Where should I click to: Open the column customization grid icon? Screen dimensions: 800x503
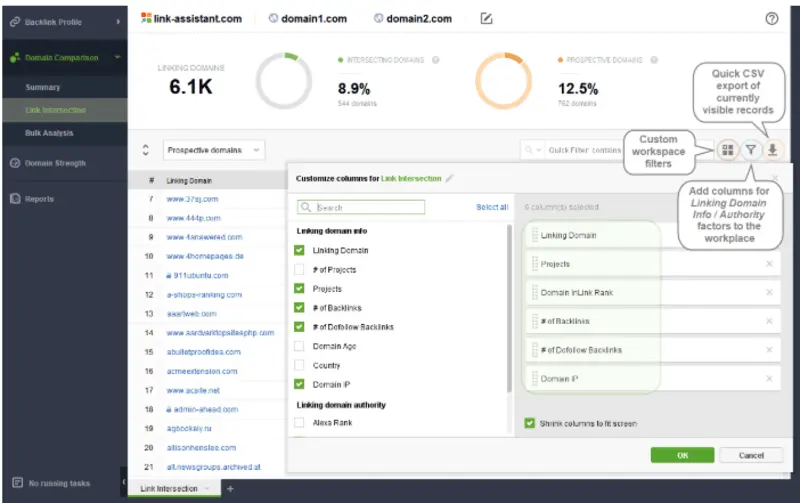click(728, 150)
